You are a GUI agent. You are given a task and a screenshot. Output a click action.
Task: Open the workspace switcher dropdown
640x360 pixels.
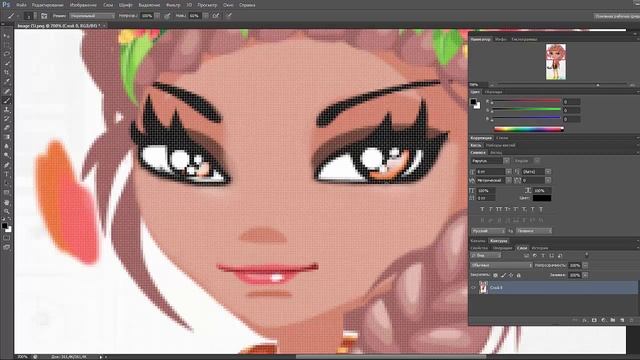point(616,16)
